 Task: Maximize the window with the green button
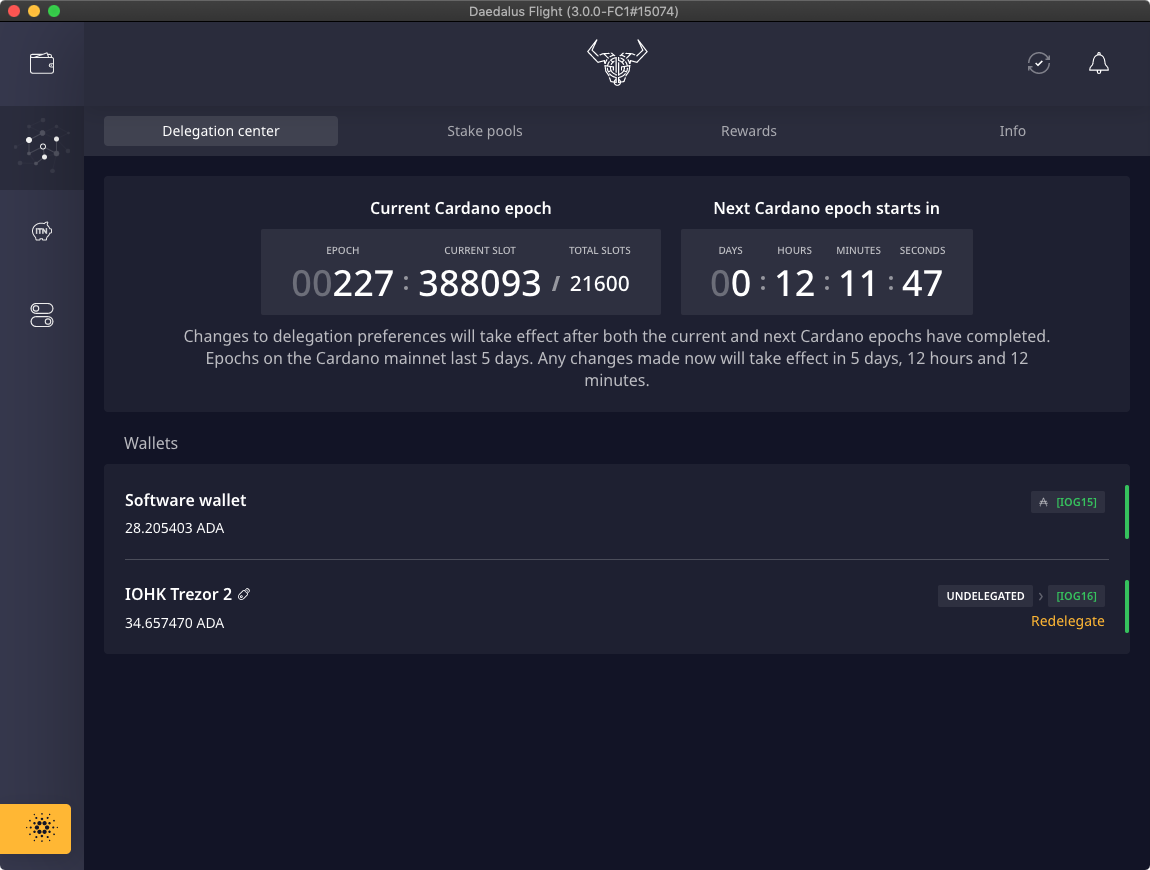[x=54, y=11]
